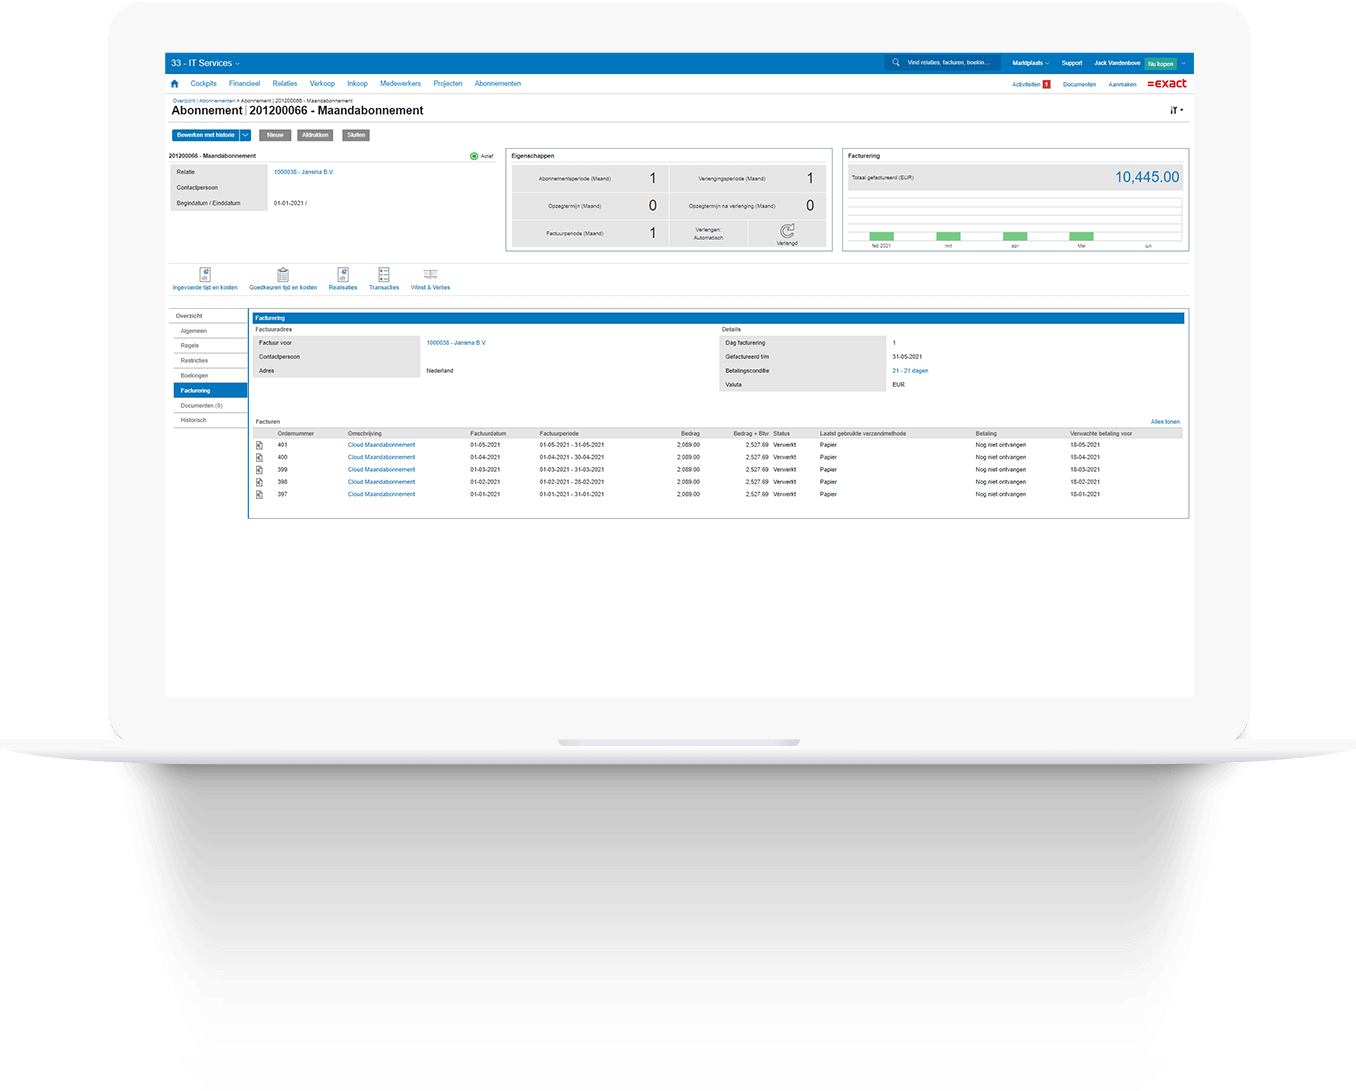This screenshot has height=1091, width=1356.
Task: Open Cloud Maandabonnement link for order 399
Action: (381, 470)
